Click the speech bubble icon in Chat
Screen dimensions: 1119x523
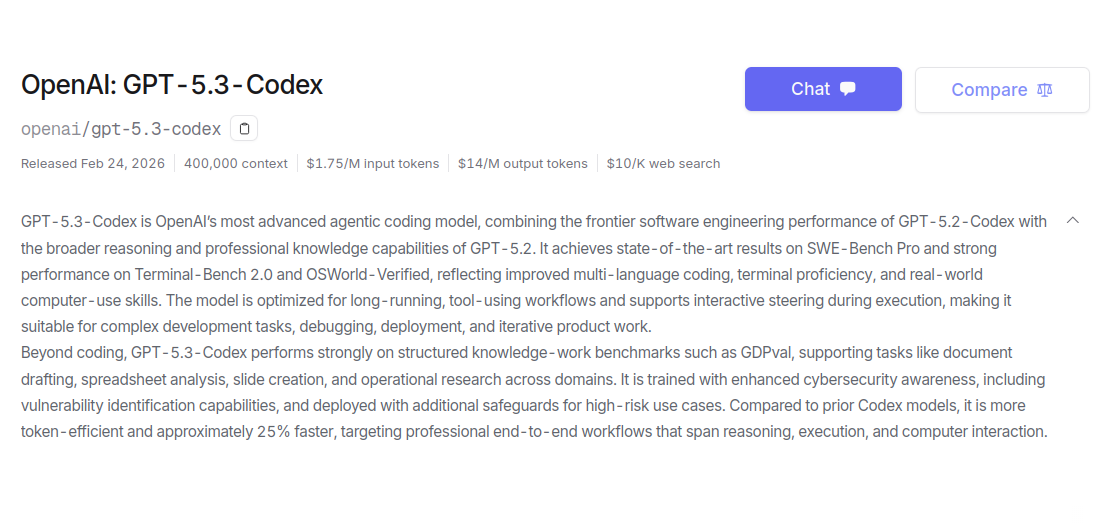tap(848, 89)
